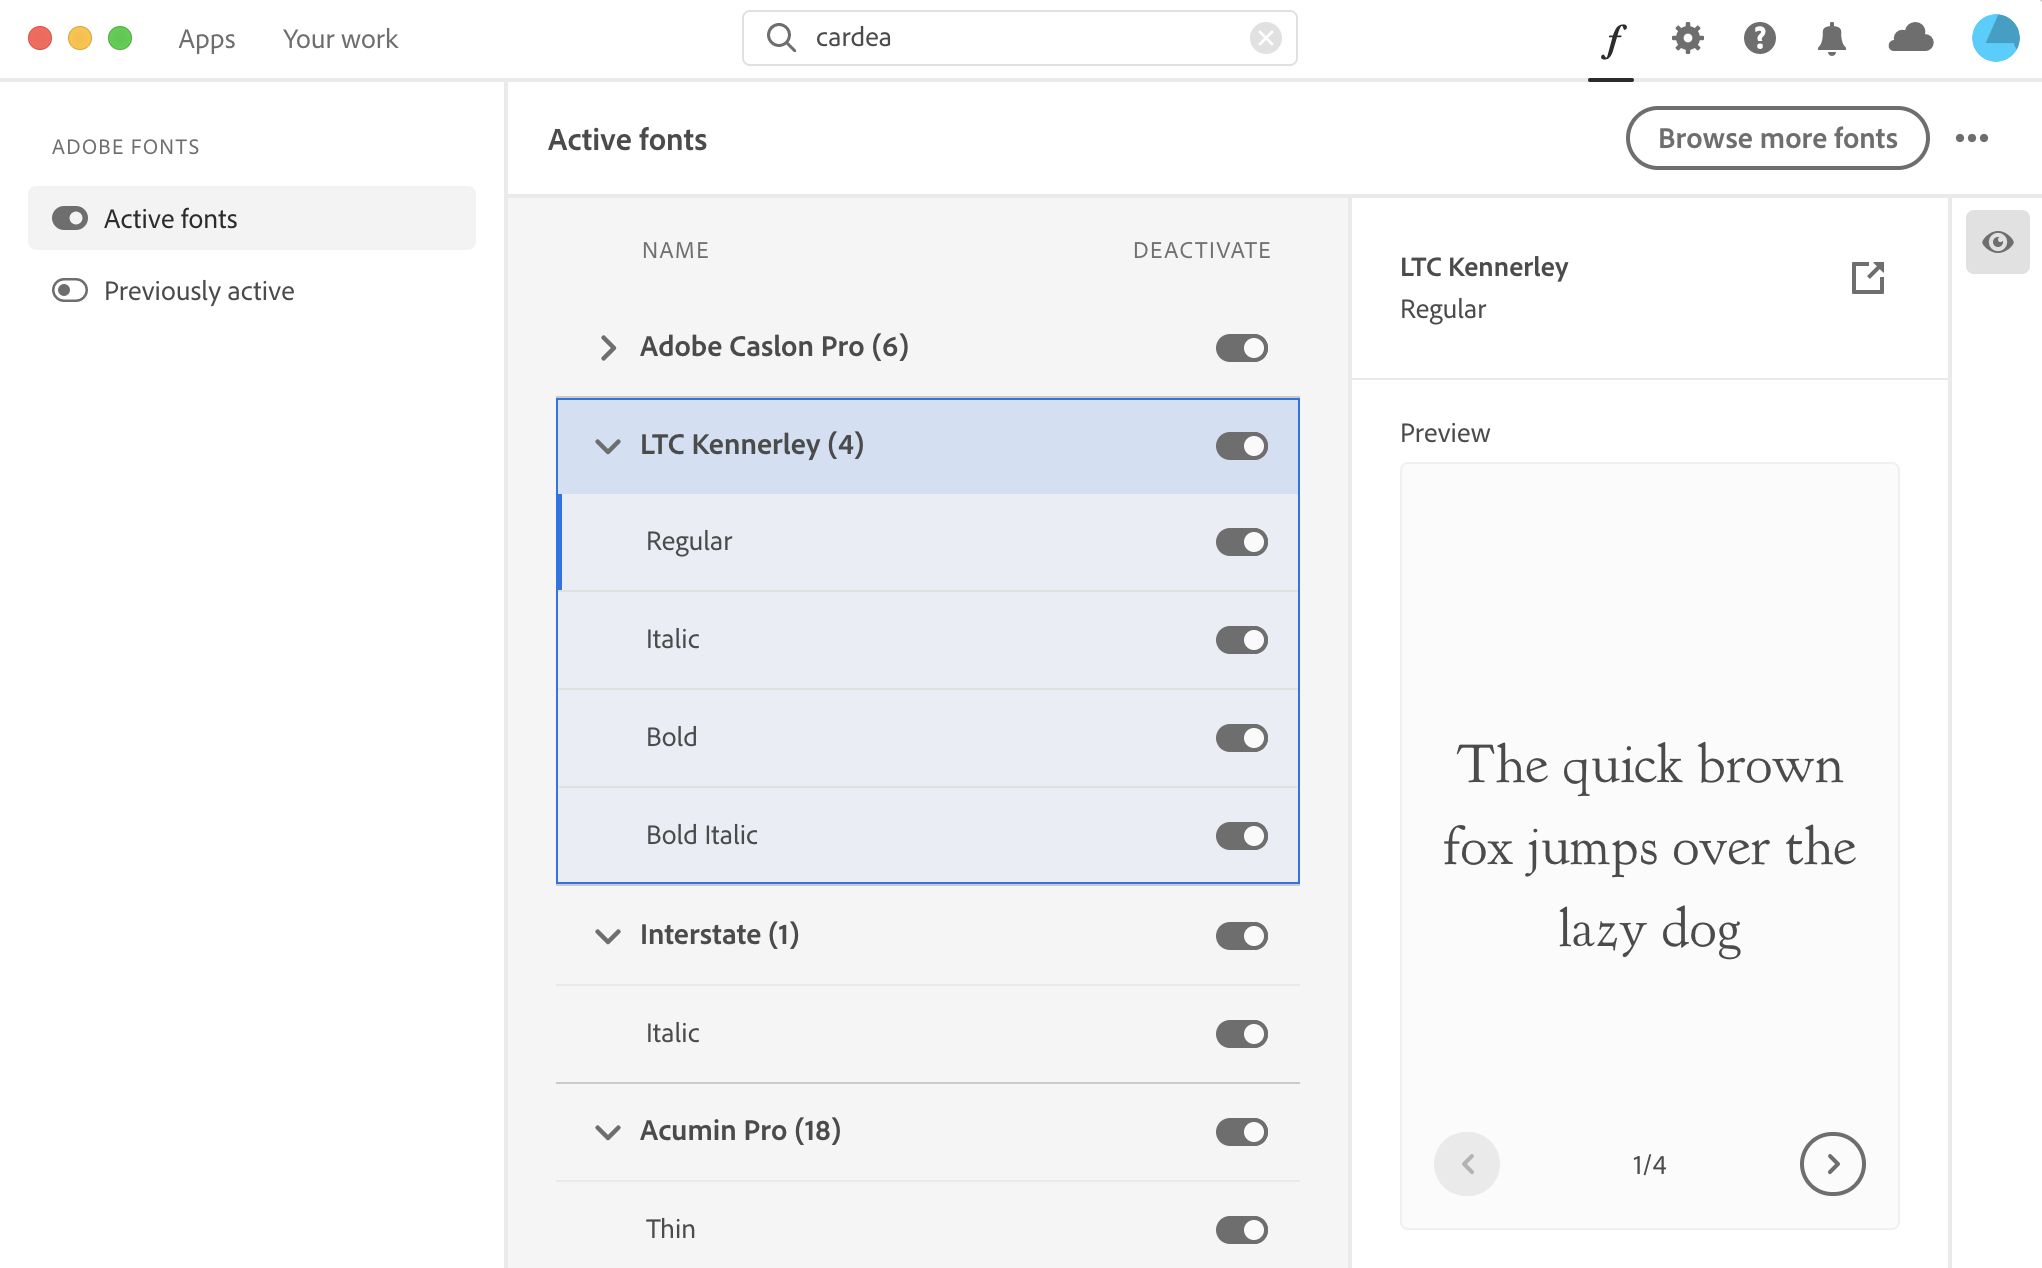Check cloud sync status icon
2042x1268 pixels.
tap(1910, 39)
